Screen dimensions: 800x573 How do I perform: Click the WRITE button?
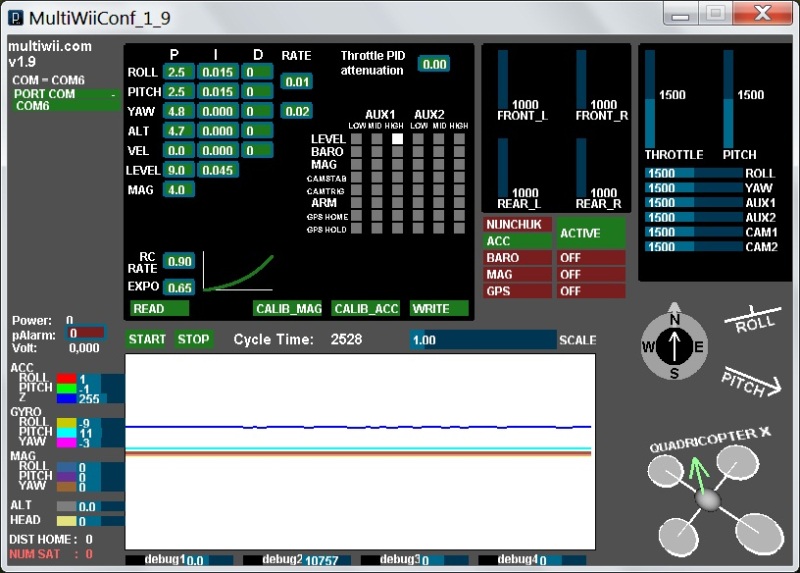(x=439, y=309)
